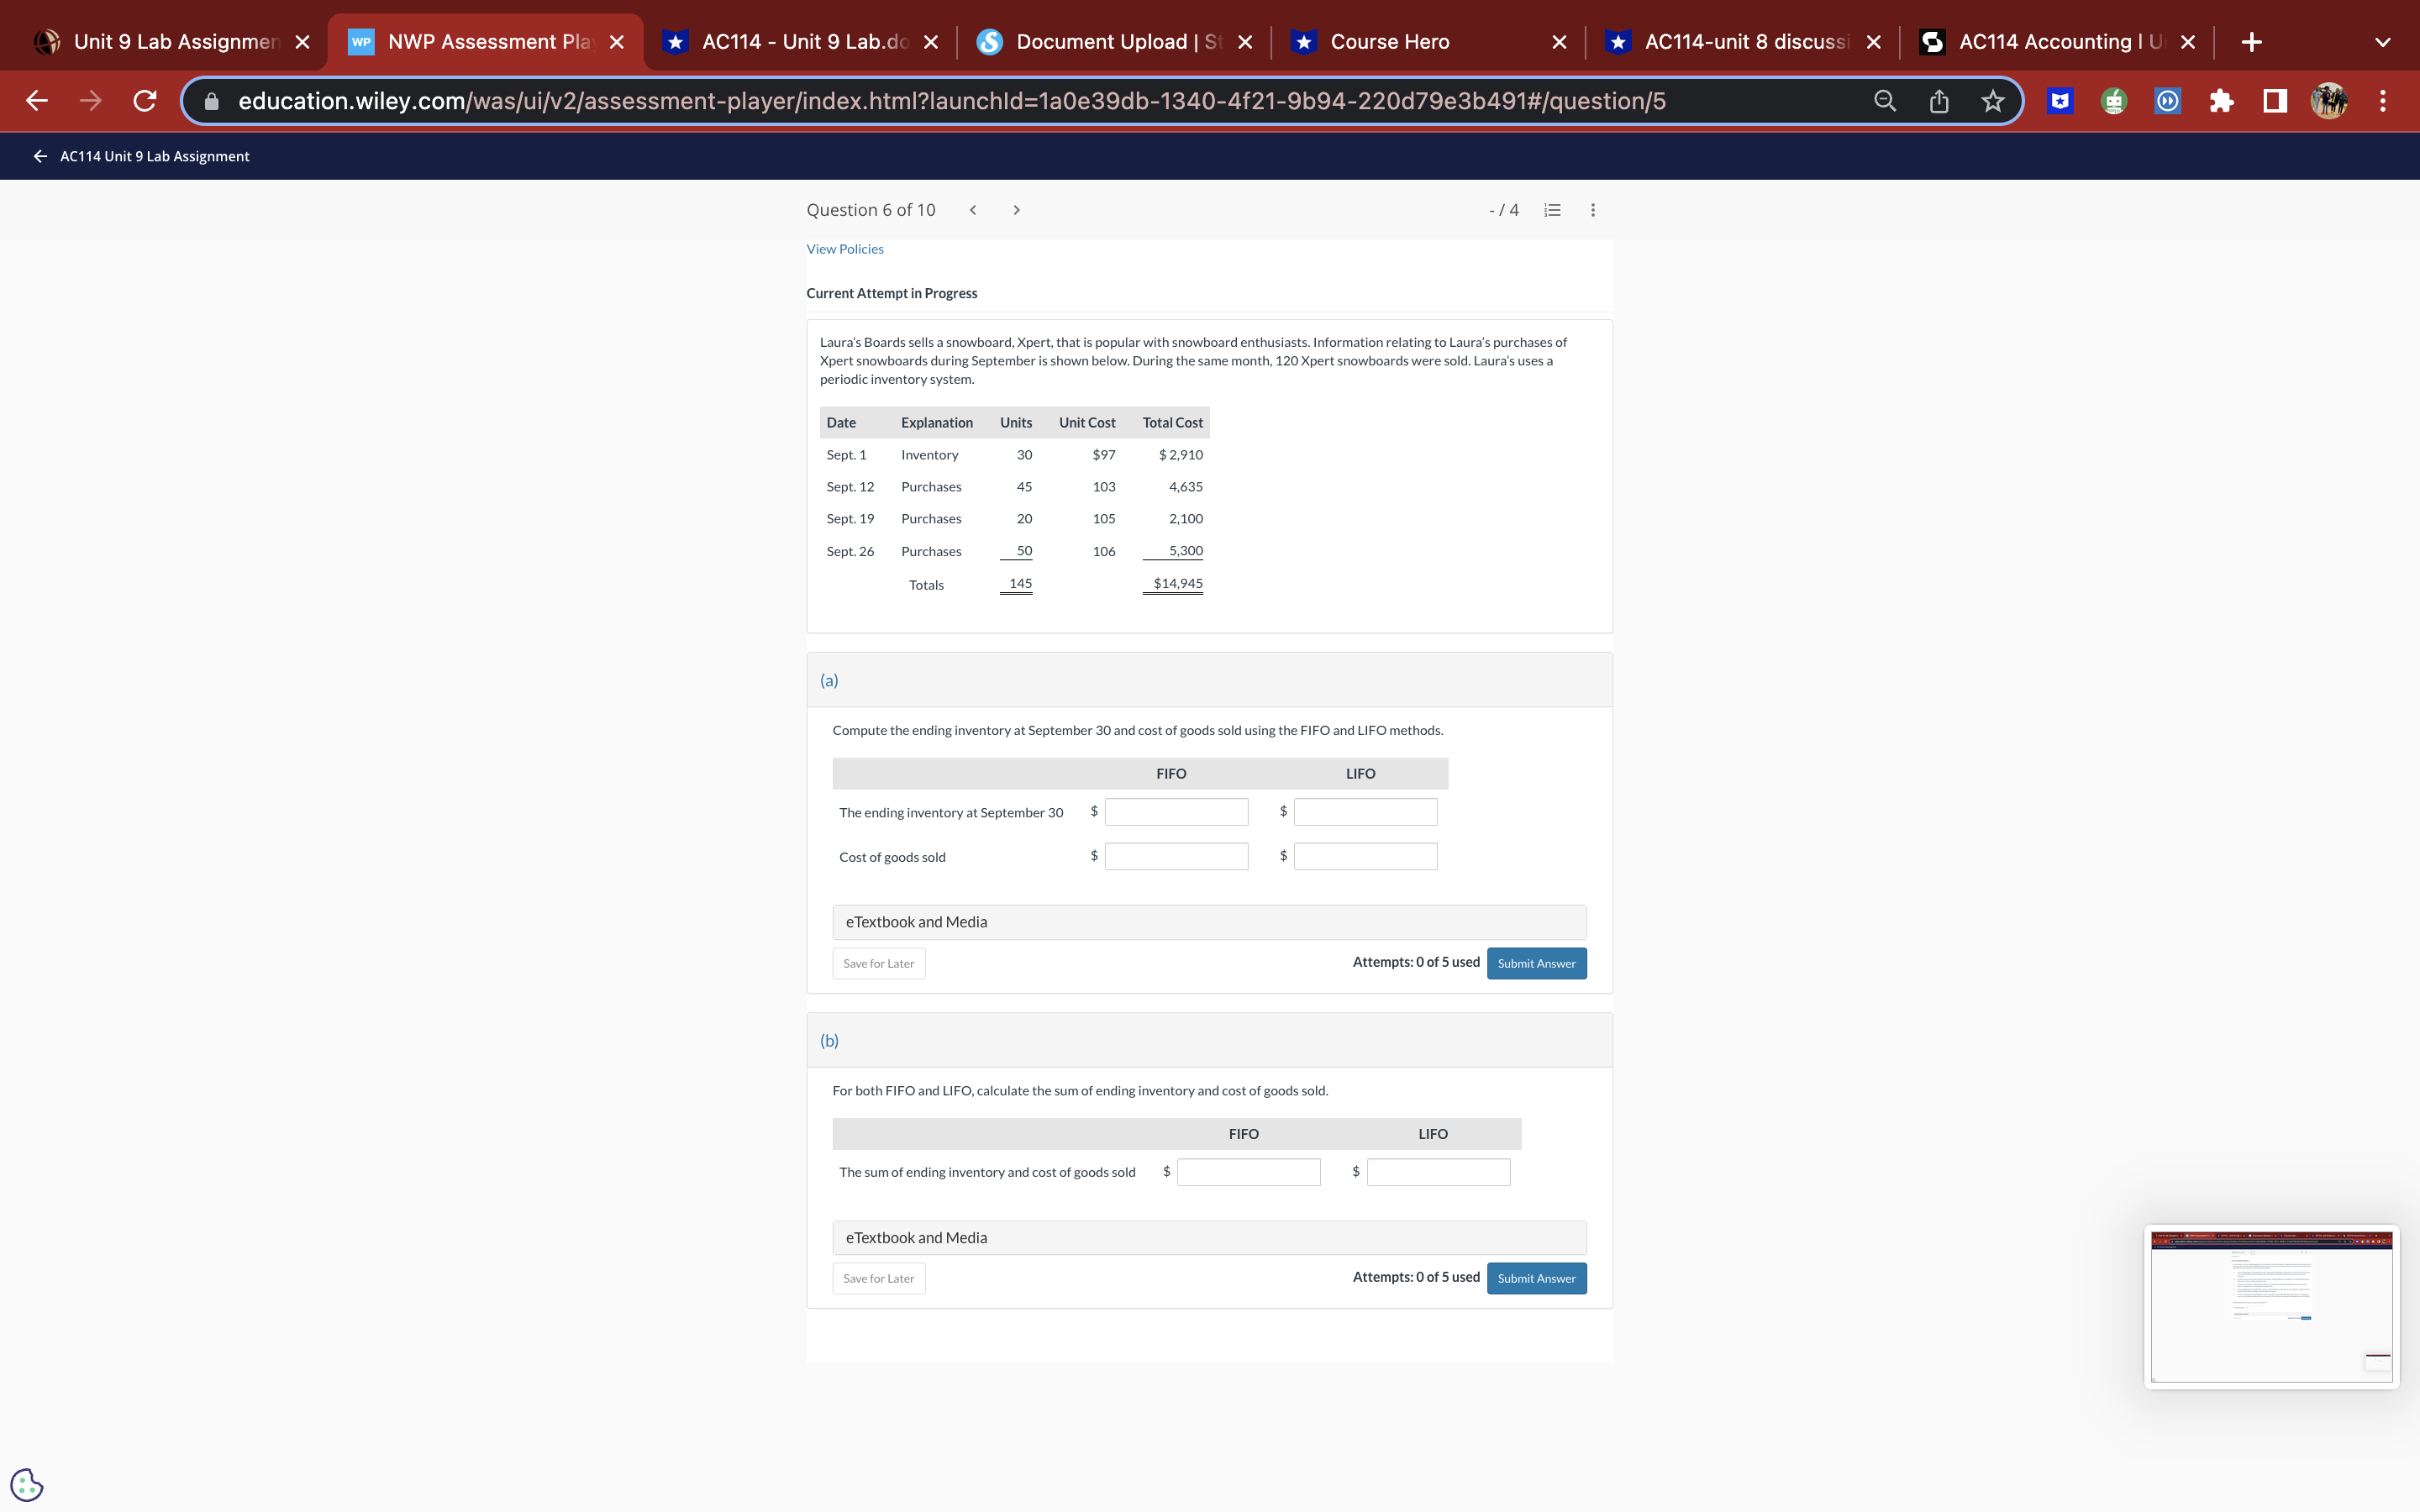The image size is (2420, 1512).
Task: Open the question list overview icon
Action: [1551, 210]
